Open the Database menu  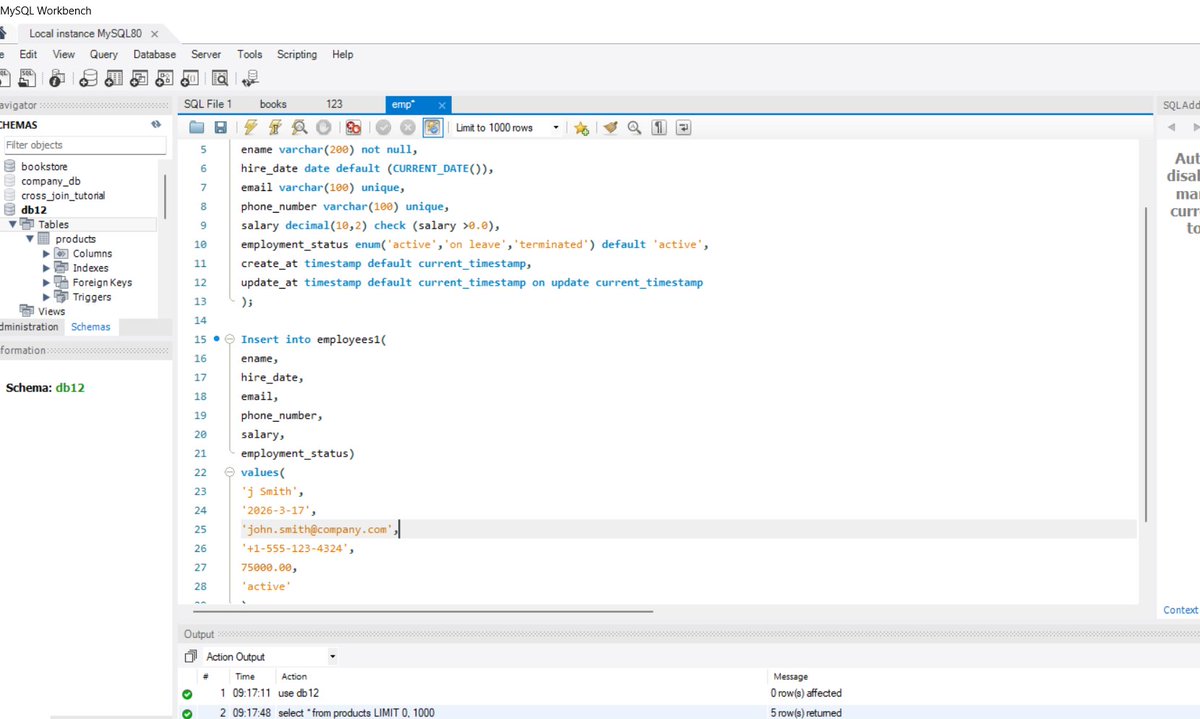[155, 54]
